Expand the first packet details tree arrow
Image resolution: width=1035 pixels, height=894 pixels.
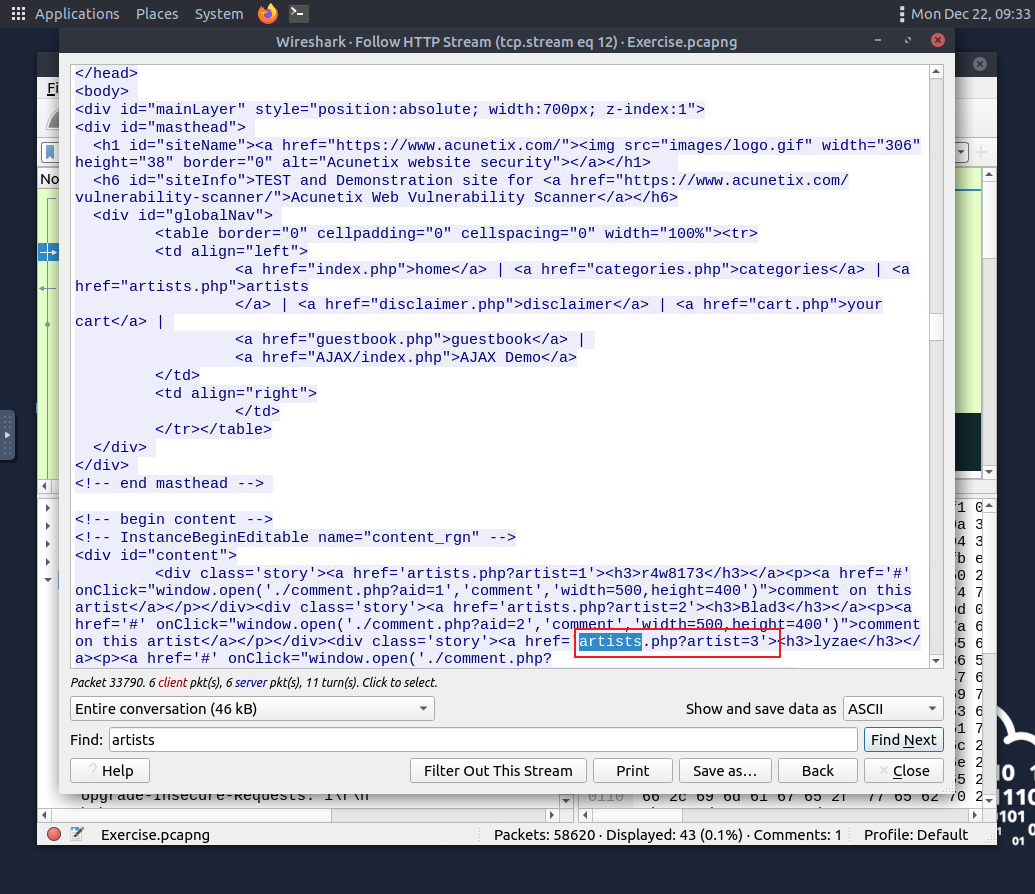[48, 508]
